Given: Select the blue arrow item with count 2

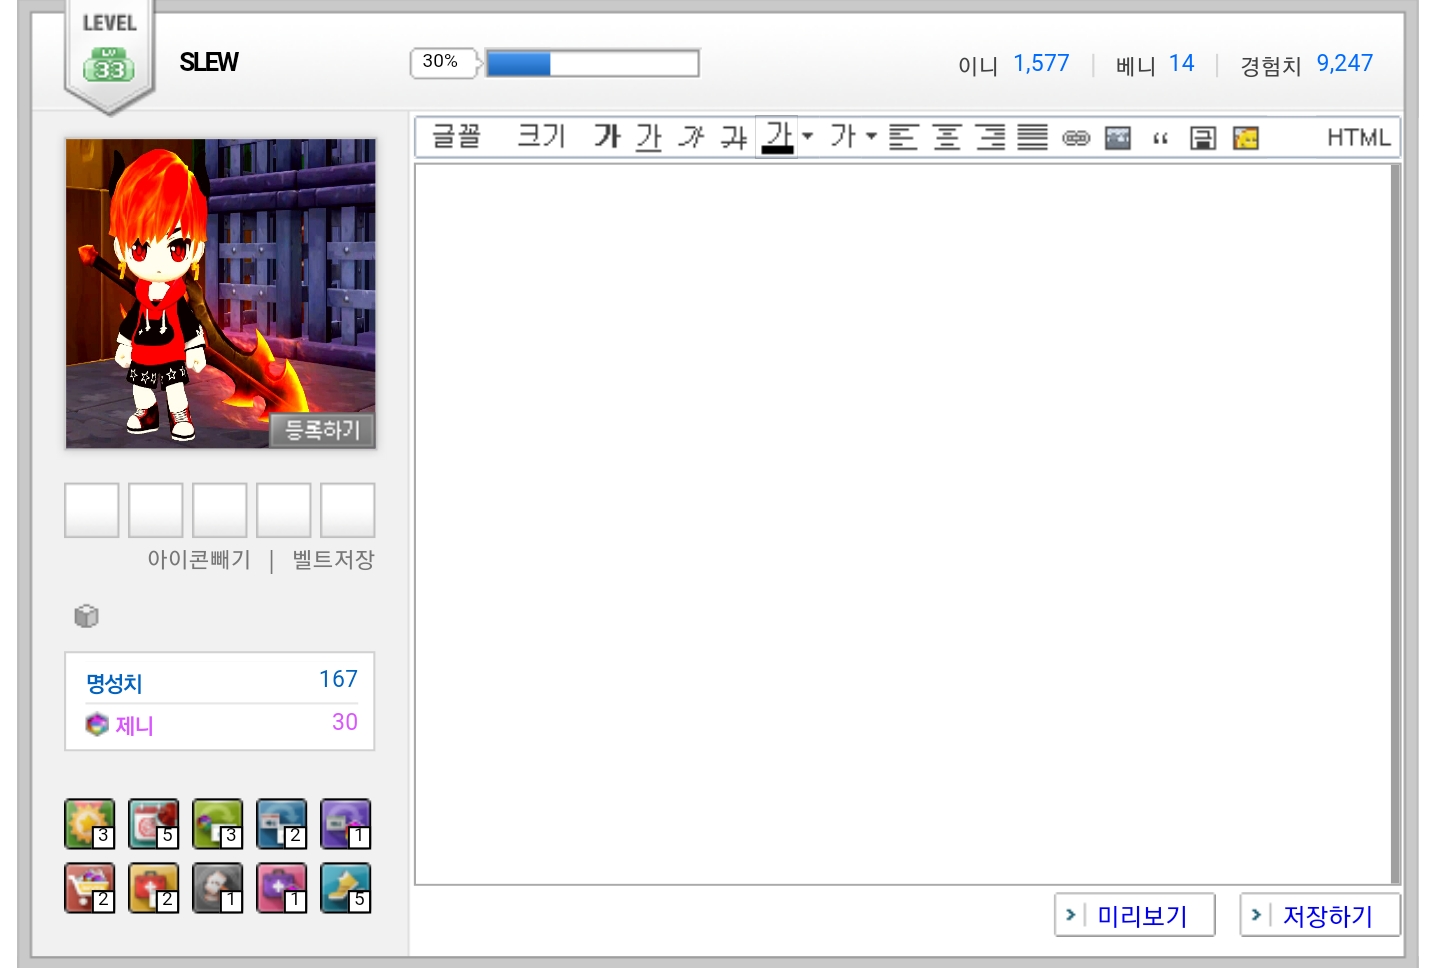Looking at the screenshot, I should click(282, 824).
